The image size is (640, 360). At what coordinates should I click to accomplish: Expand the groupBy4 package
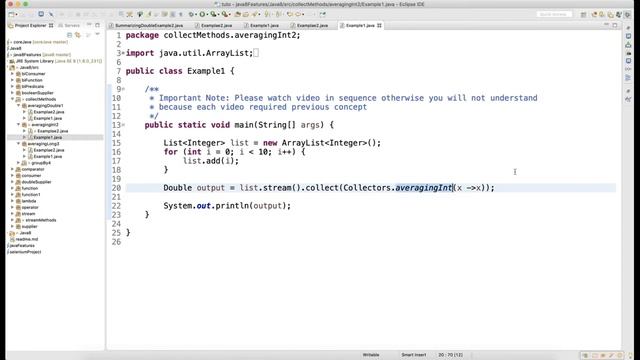click(x=18, y=163)
